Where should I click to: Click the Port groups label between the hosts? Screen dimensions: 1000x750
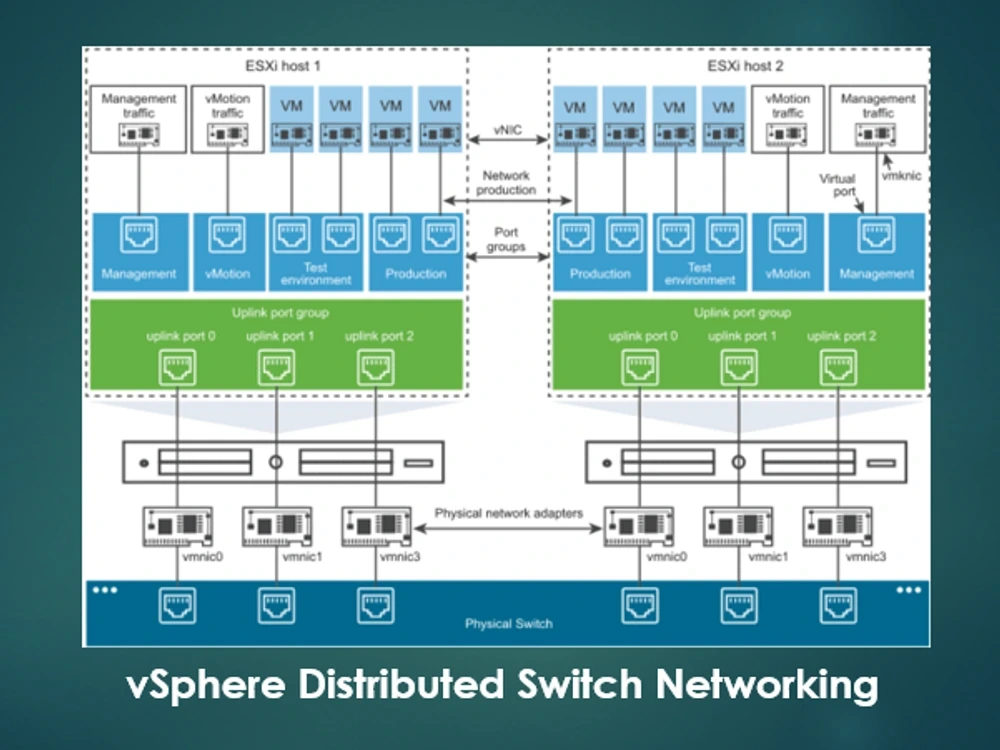506,240
